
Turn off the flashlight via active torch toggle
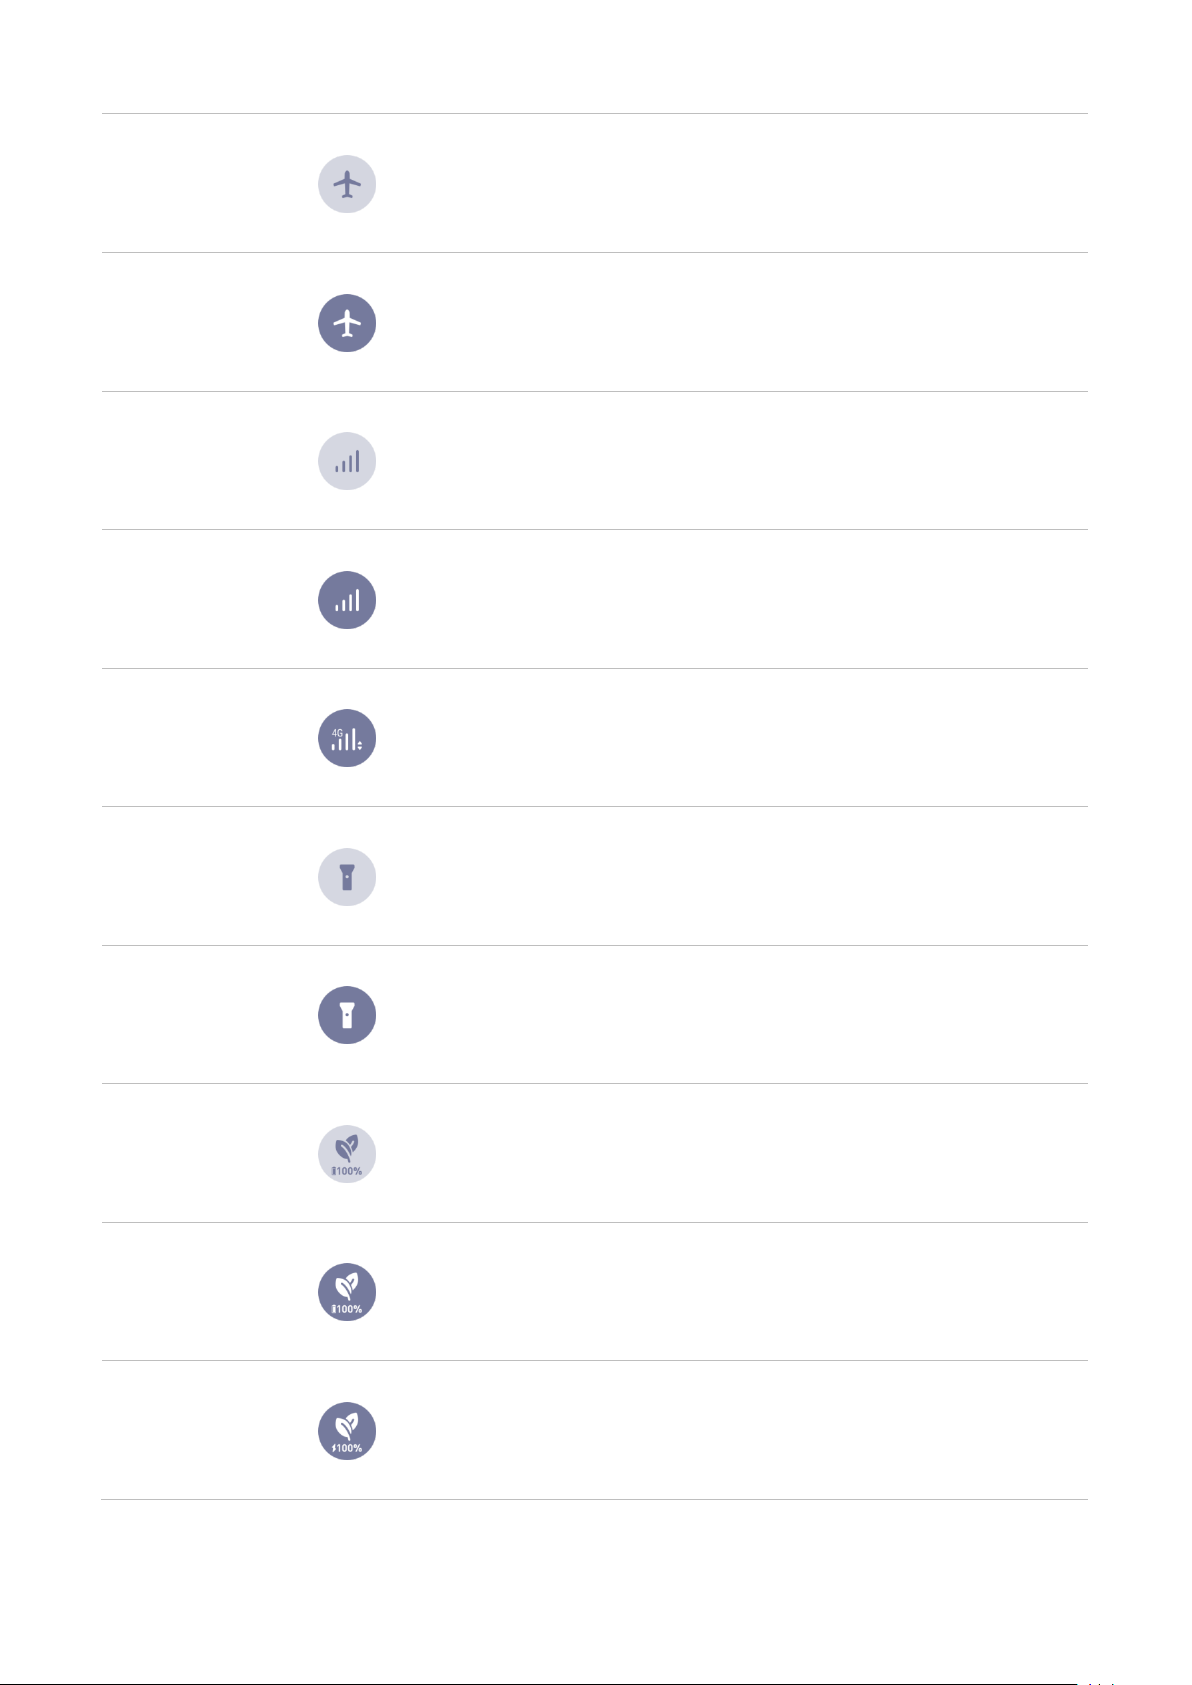(347, 1015)
